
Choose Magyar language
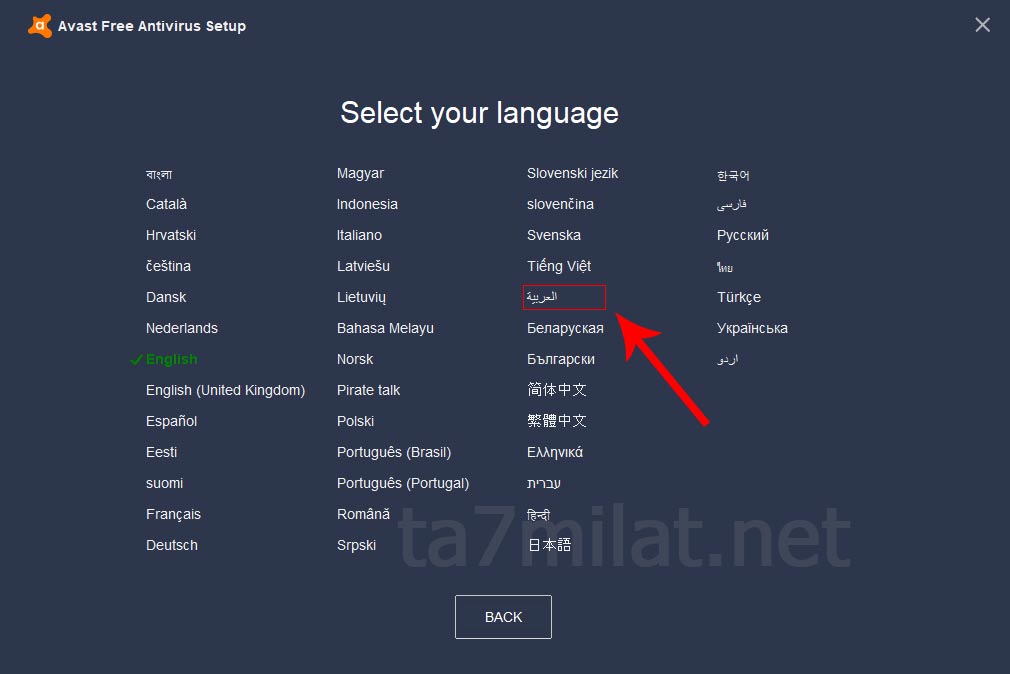(x=360, y=173)
